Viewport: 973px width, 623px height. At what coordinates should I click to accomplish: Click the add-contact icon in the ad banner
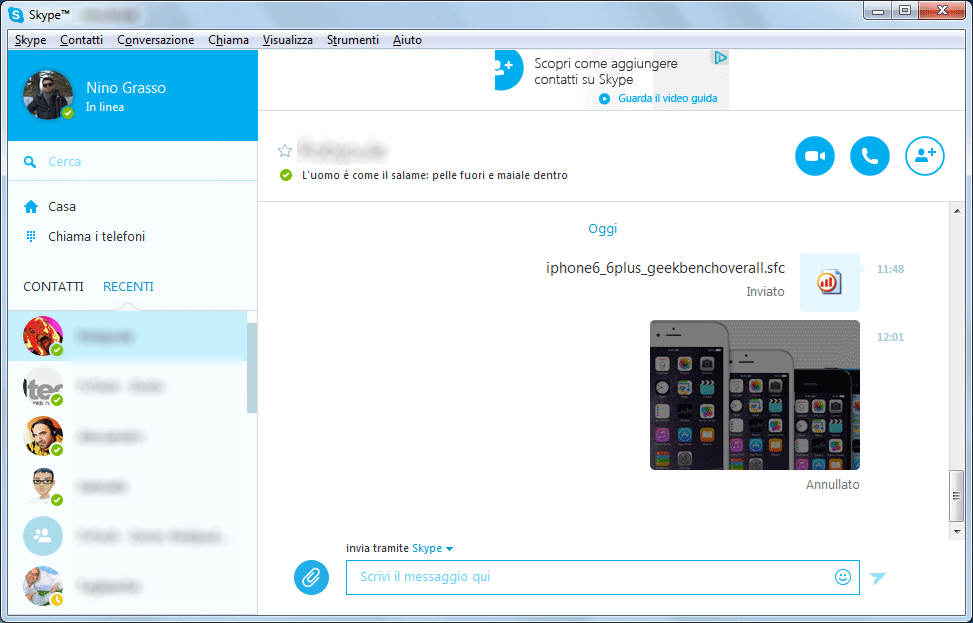pyautogui.click(x=509, y=70)
